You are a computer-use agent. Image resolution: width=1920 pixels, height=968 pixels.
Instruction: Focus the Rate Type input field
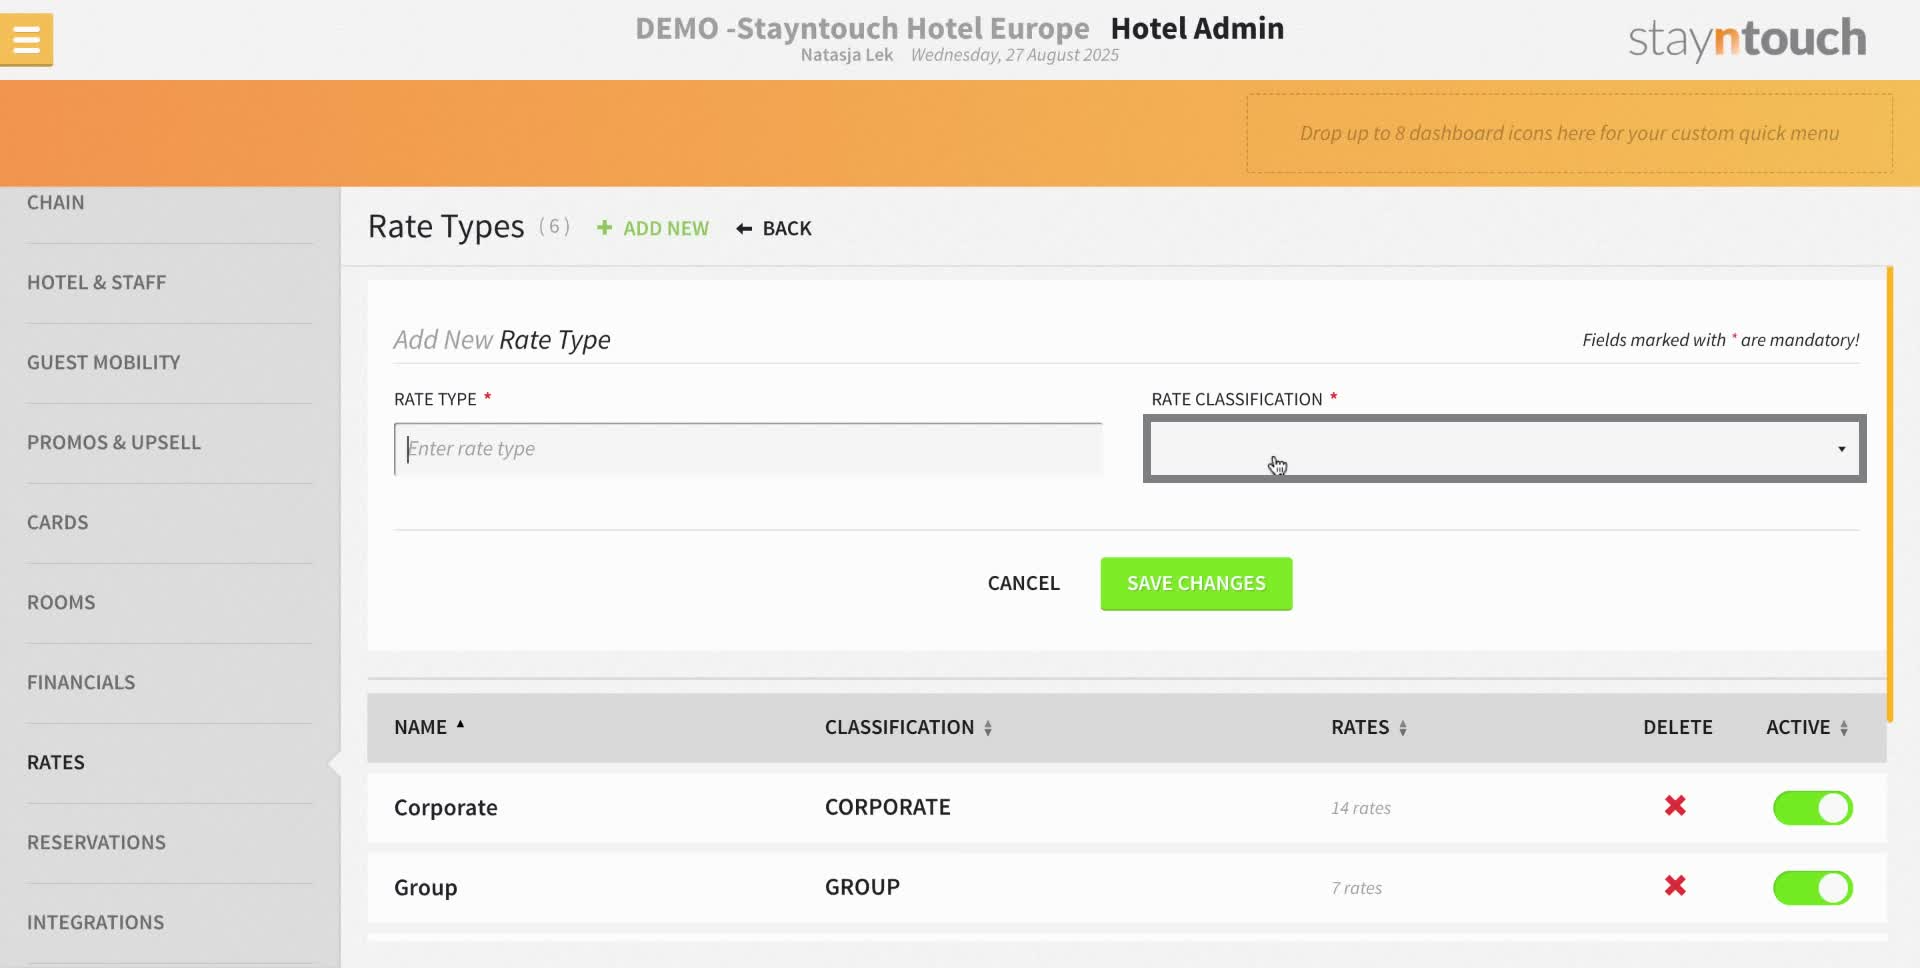(748, 449)
